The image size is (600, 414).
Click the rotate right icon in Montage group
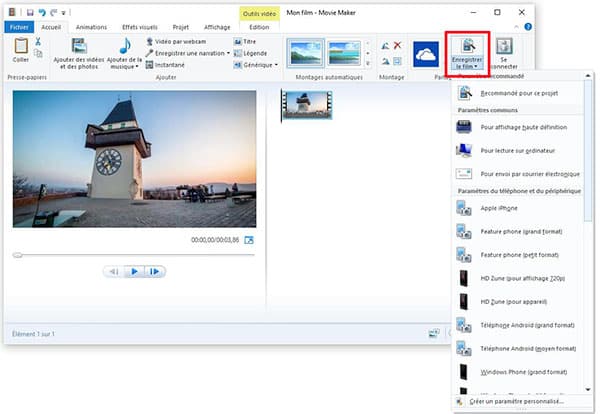(x=386, y=61)
